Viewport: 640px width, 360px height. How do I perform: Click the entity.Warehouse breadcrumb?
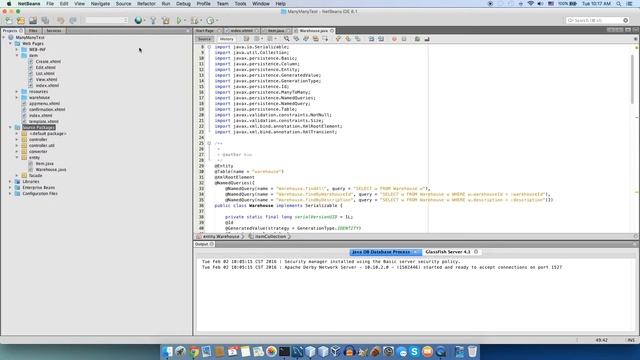click(x=221, y=237)
